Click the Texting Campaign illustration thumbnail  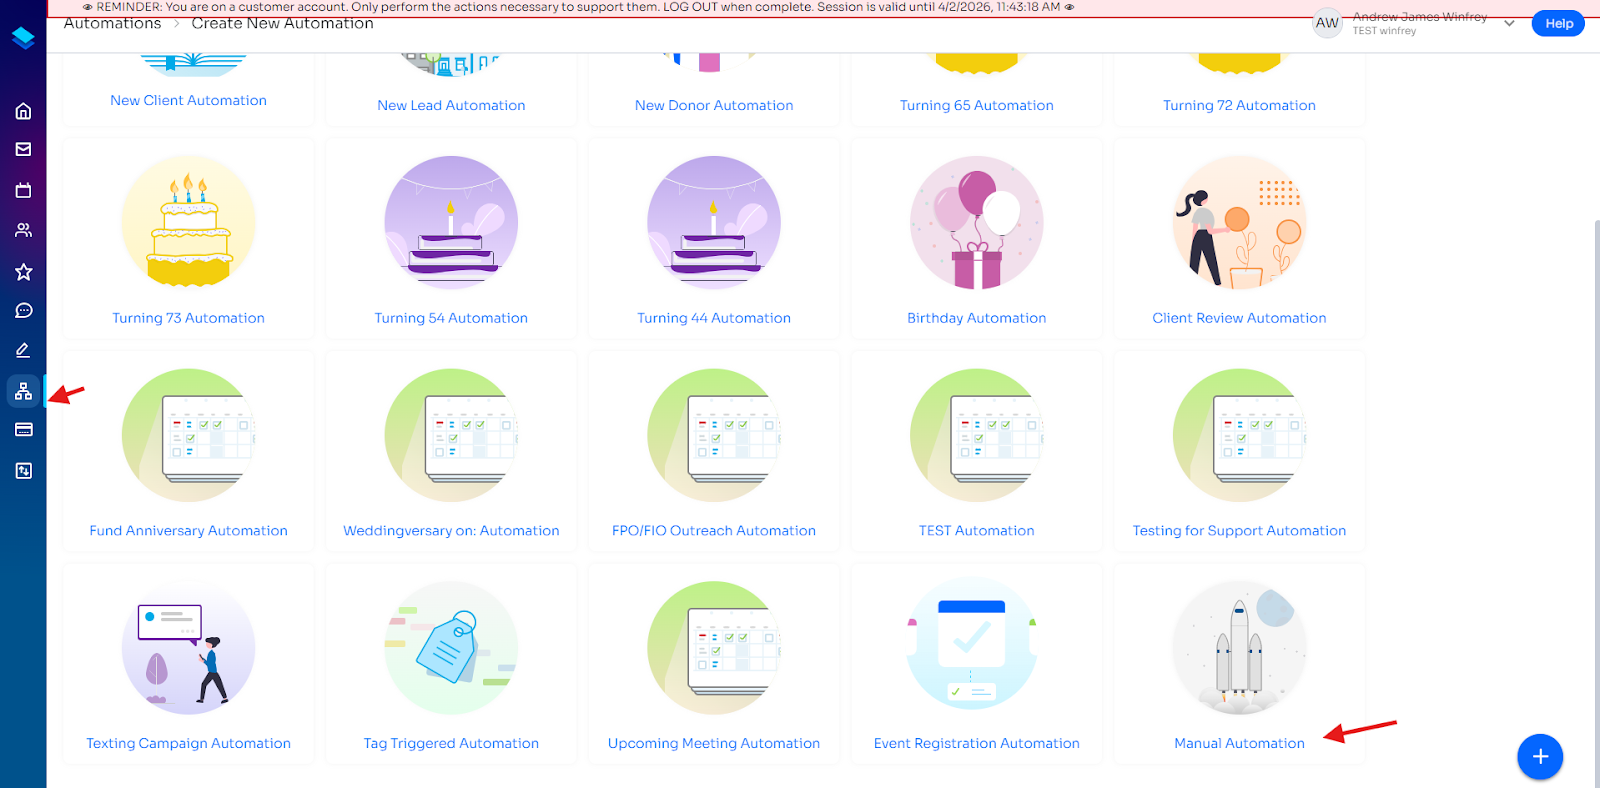188,648
